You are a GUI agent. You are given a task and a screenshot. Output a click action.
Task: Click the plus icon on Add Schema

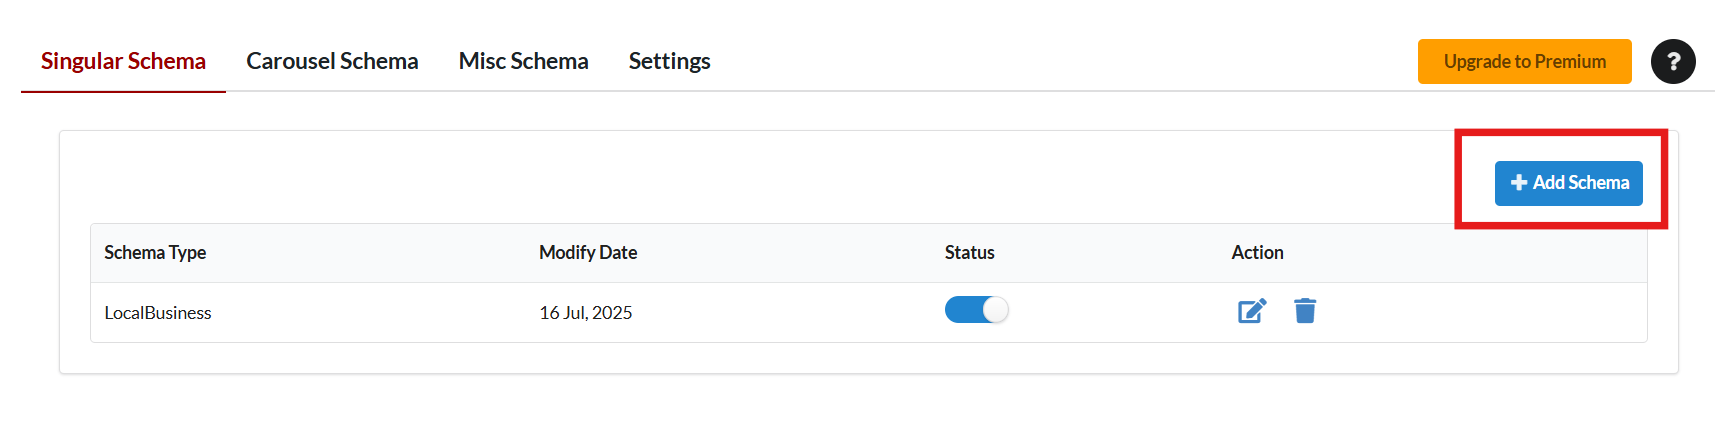point(1519,183)
